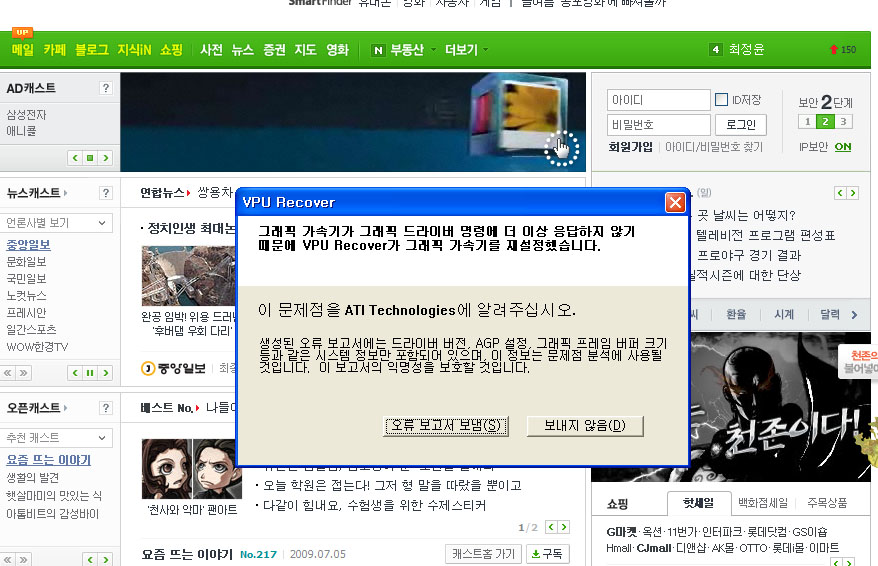Open 아이디/비밀번호 찾기 link
Viewport: 878px width, 566px height.
point(714,147)
